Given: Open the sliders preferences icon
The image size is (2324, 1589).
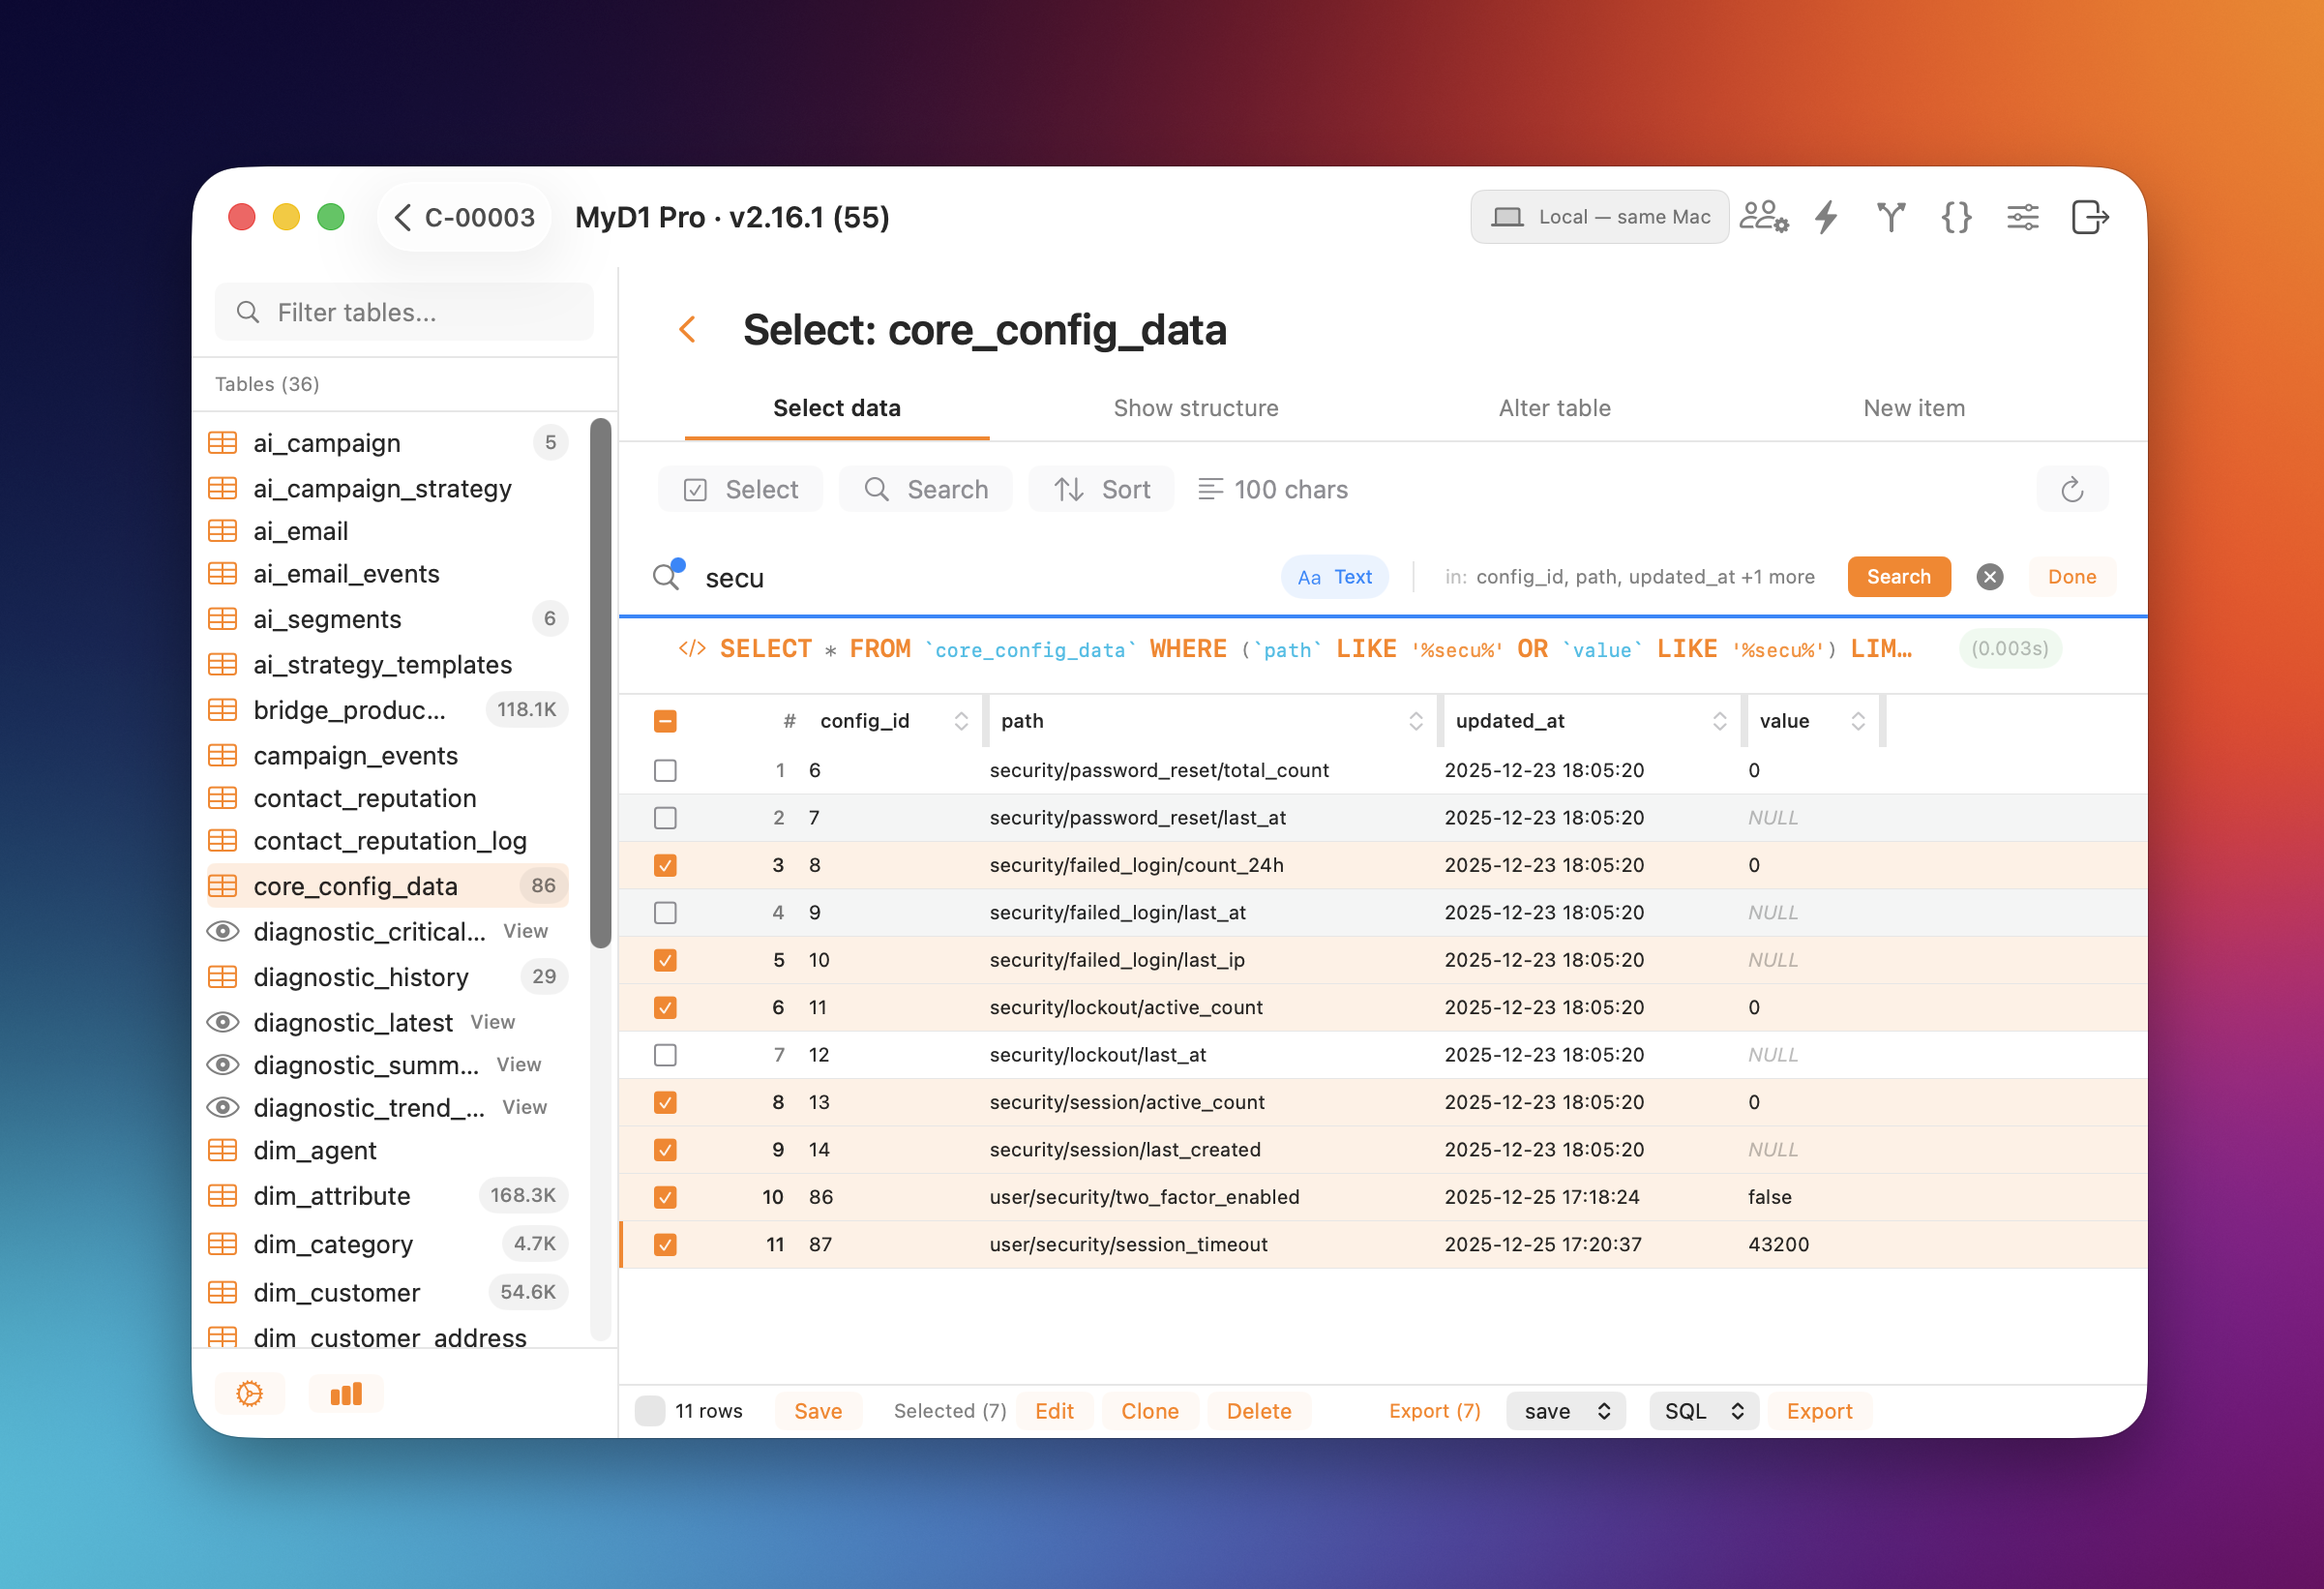Looking at the screenshot, I should pos(2023,217).
